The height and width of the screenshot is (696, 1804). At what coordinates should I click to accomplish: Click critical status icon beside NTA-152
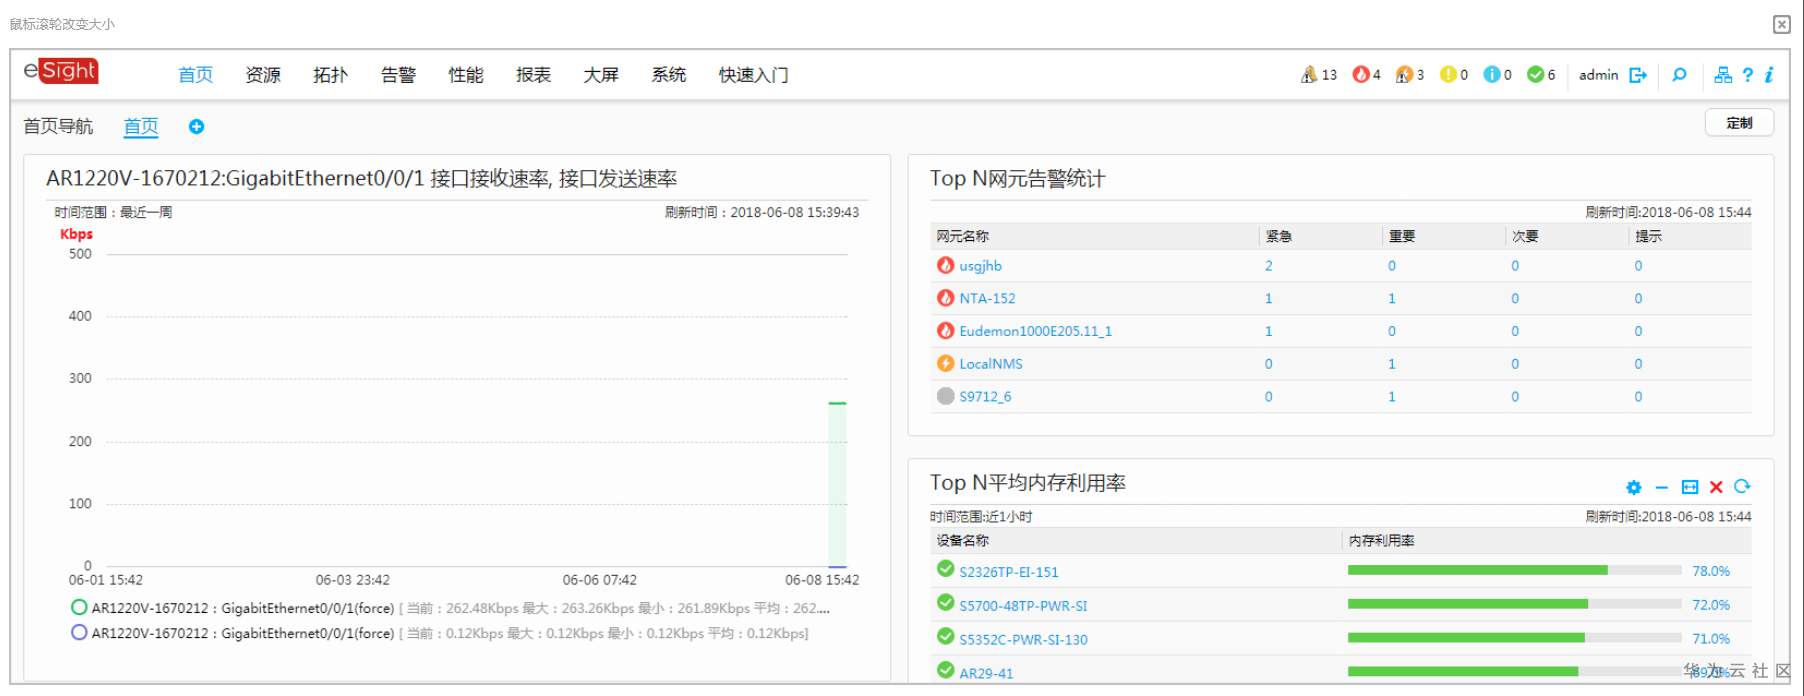point(945,298)
